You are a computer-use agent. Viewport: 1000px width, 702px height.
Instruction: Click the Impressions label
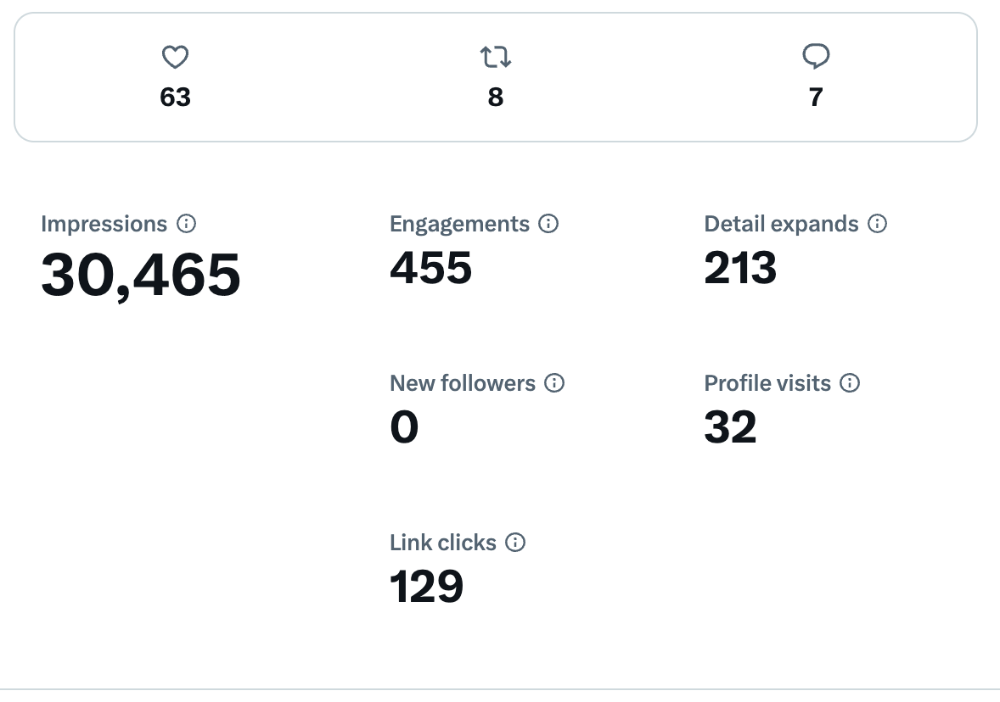tap(104, 224)
